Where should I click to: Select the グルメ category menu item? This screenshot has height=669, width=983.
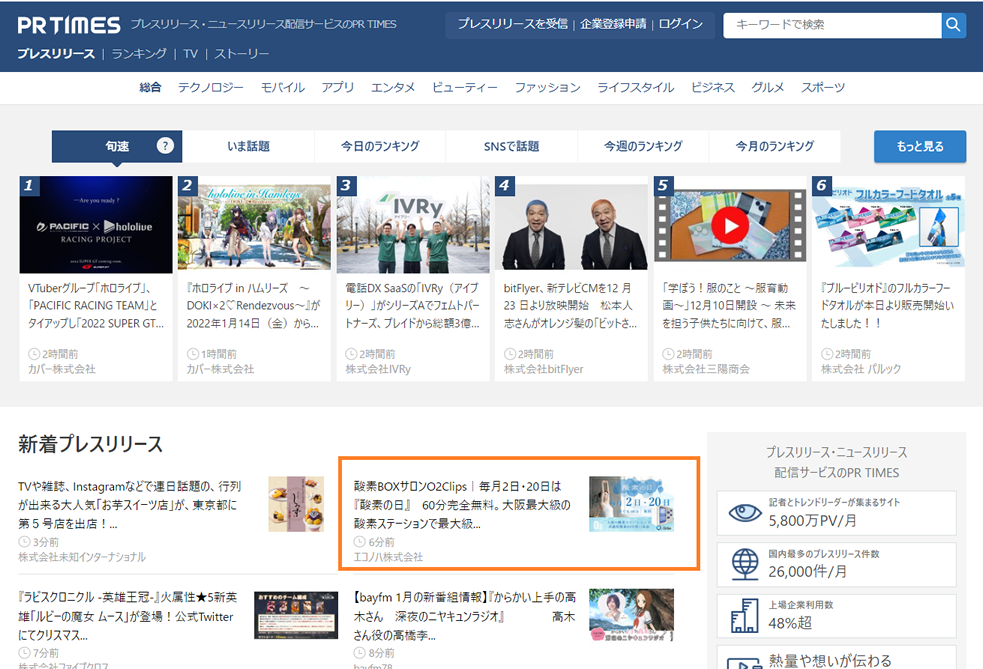pyautogui.click(x=768, y=88)
